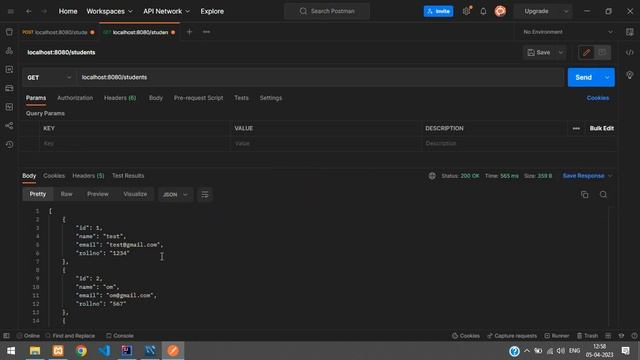
Task: Go forward with the right arrow
Action: tap(44, 11)
